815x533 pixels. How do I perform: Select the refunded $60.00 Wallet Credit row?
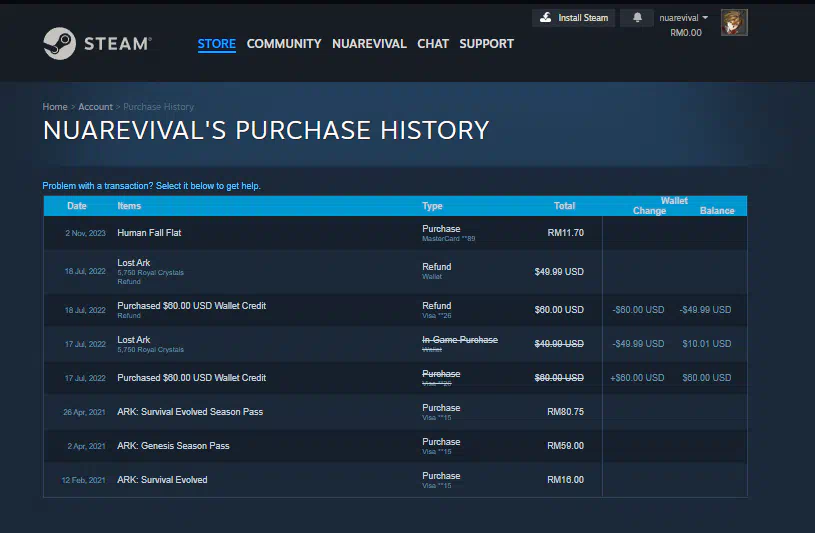point(395,310)
